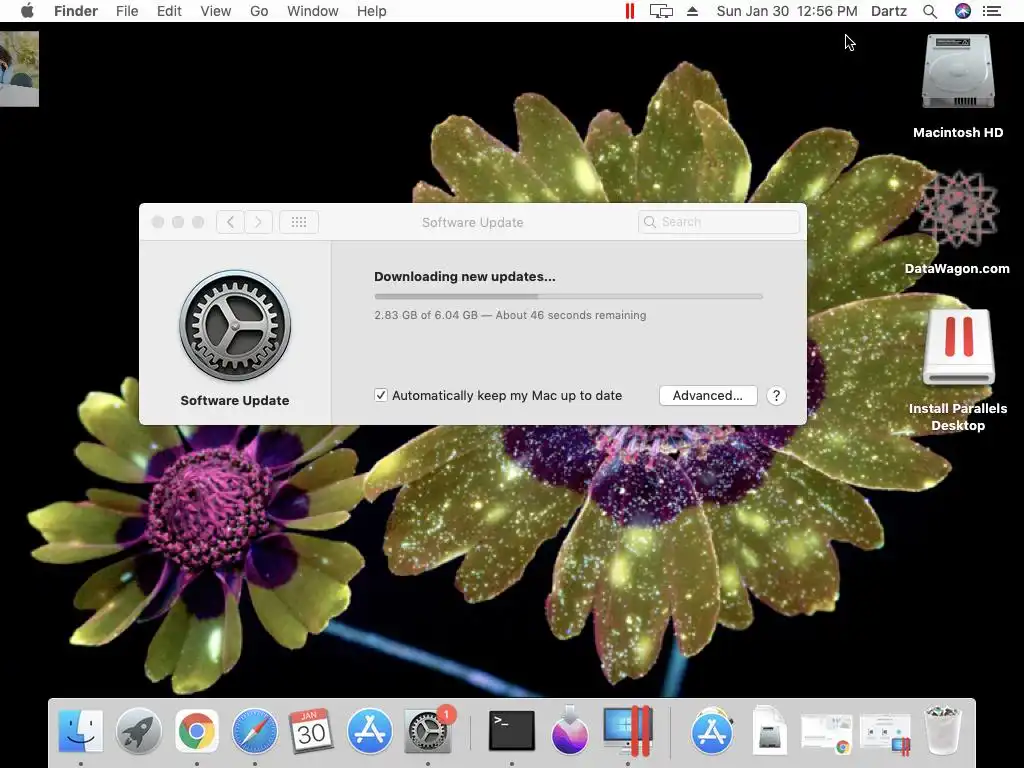This screenshot has width=1024, height=768.
Task: Open Launchpad rocket icon in Dock
Action: (x=138, y=731)
